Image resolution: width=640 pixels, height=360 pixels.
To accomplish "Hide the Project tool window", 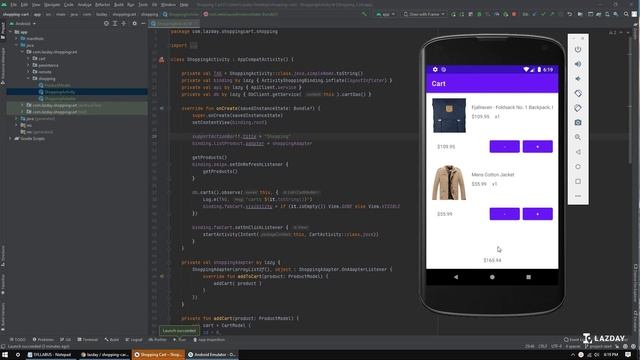I will tap(143, 24).
